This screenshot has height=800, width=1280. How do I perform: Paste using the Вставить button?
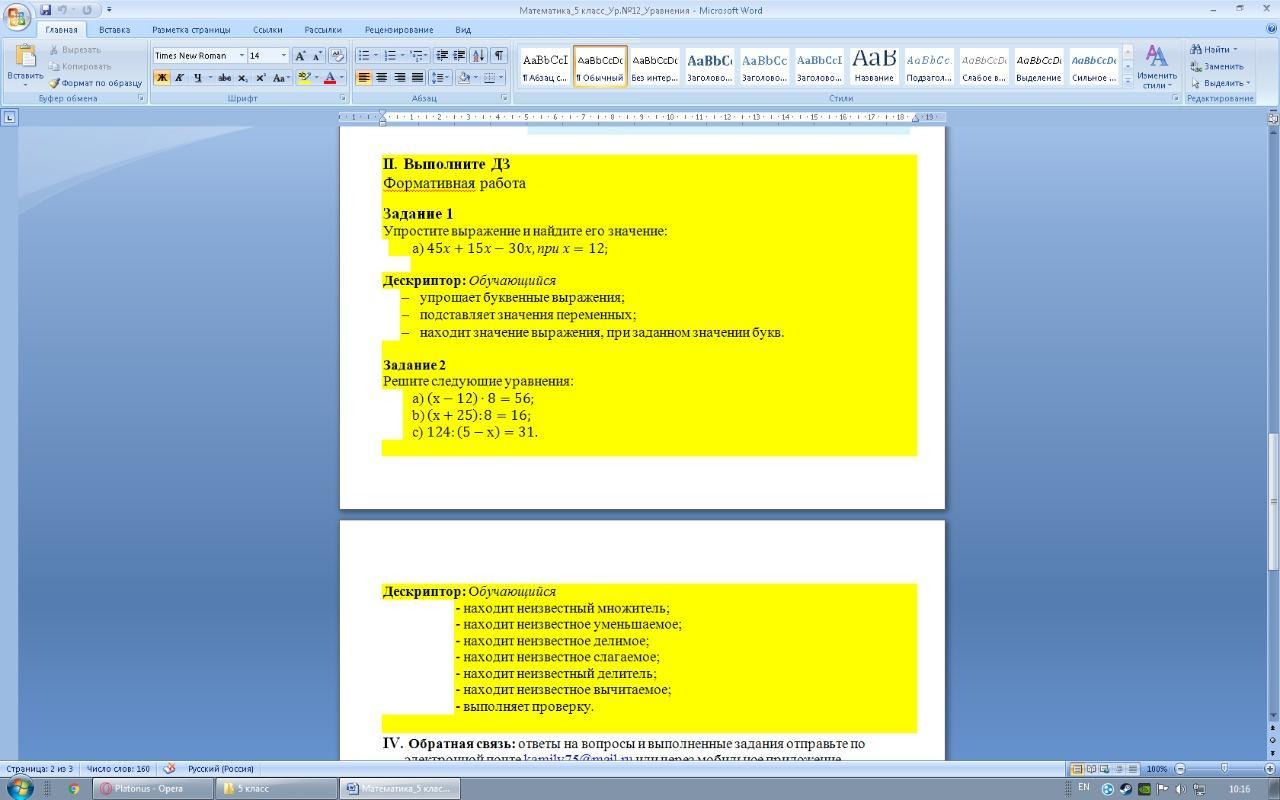pos(25,65)
